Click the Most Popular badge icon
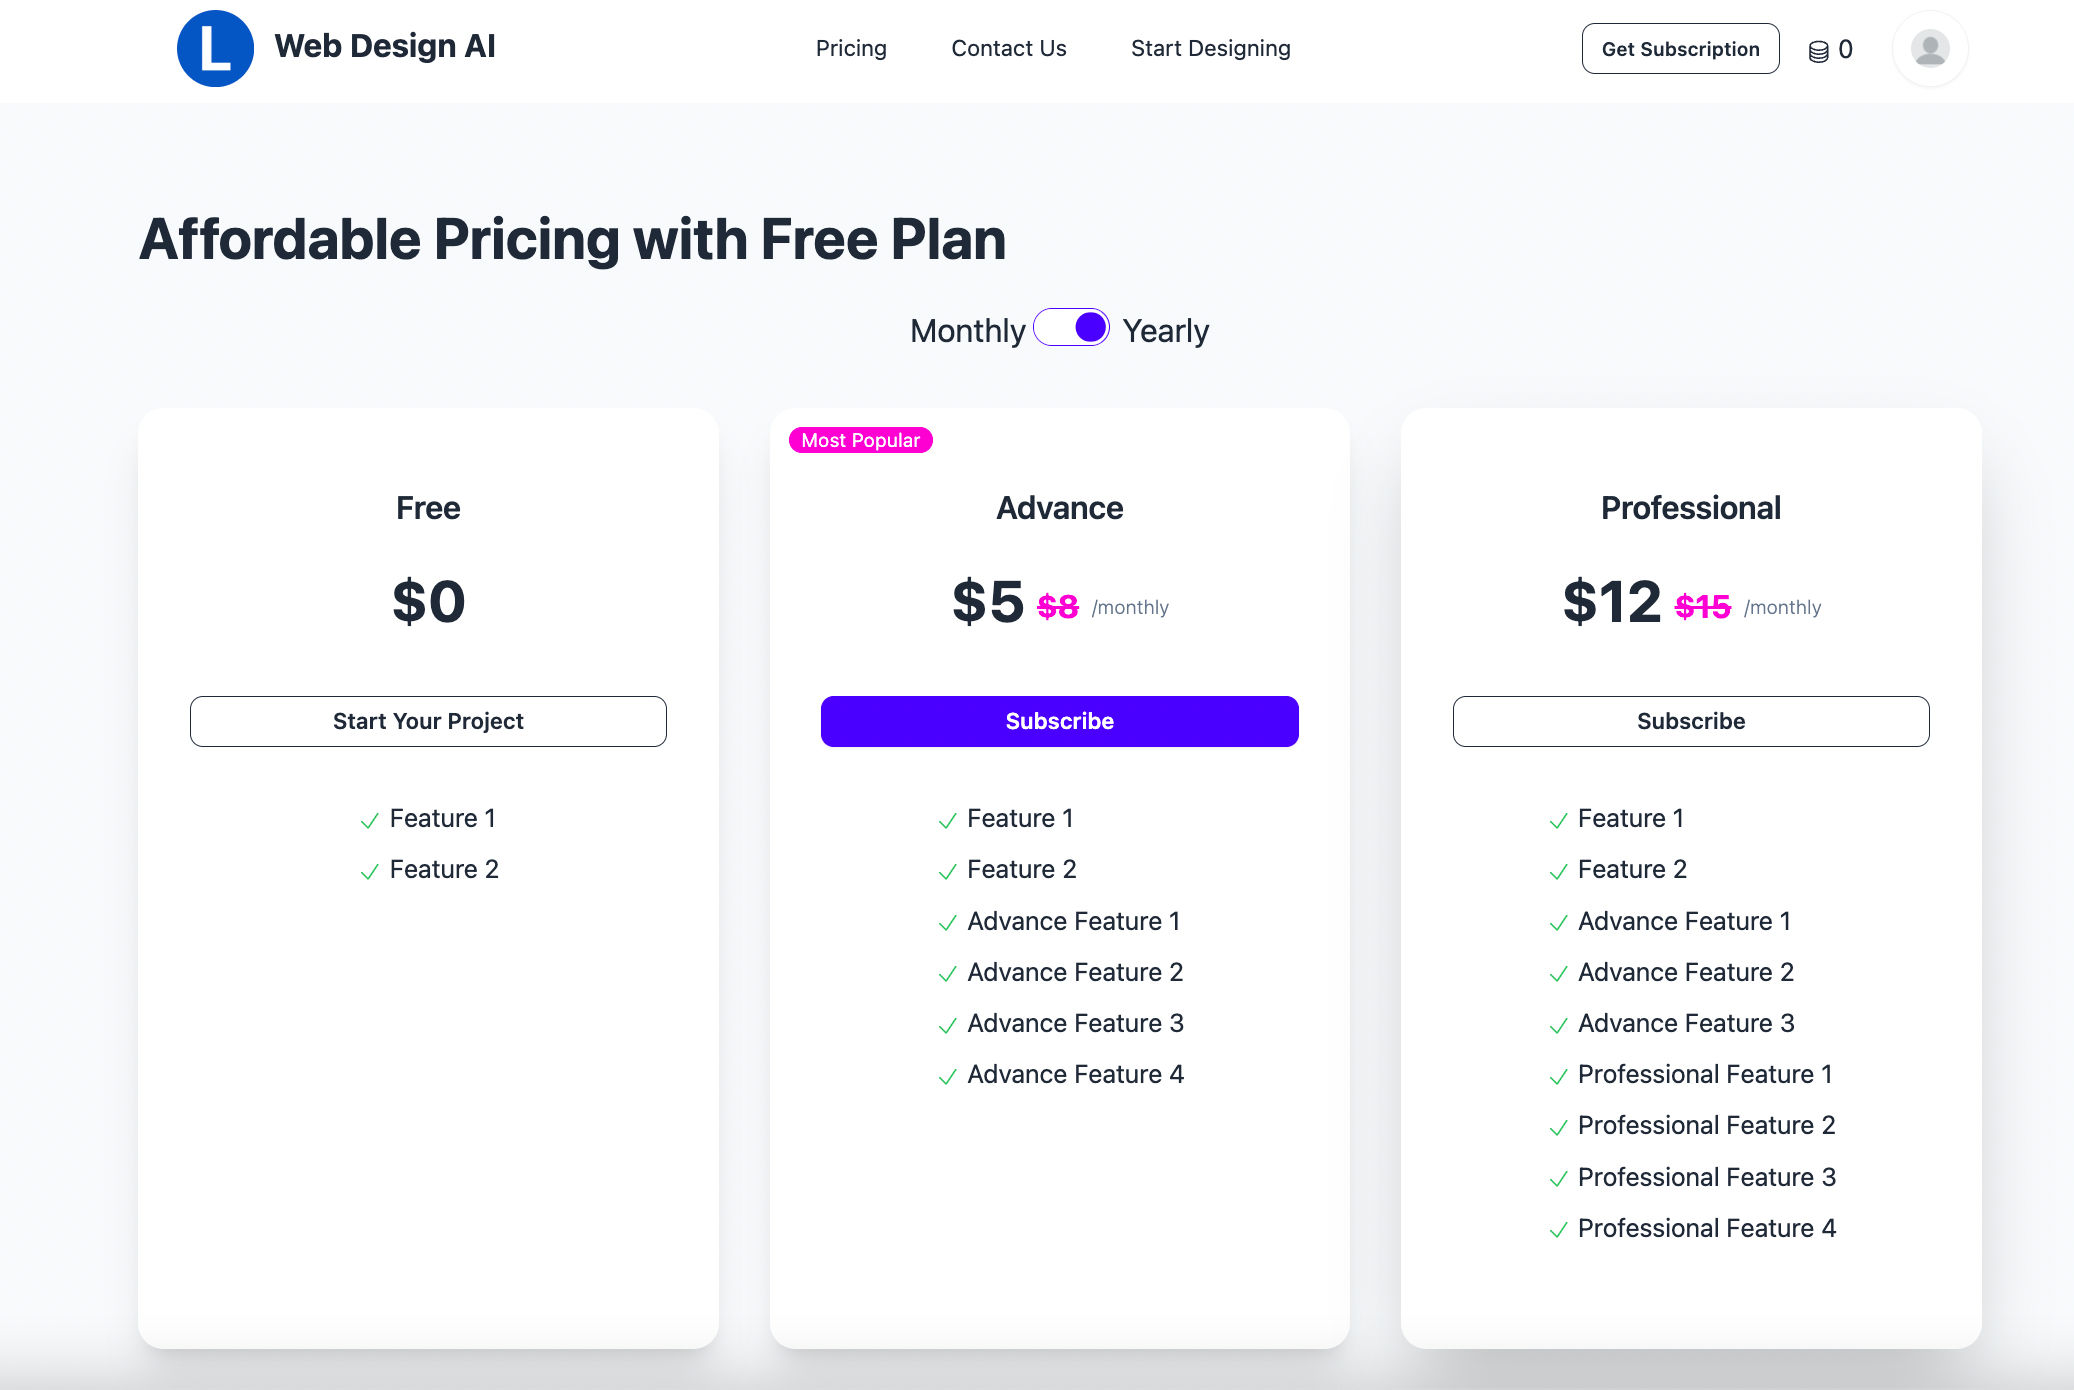 tap(858, 439)
